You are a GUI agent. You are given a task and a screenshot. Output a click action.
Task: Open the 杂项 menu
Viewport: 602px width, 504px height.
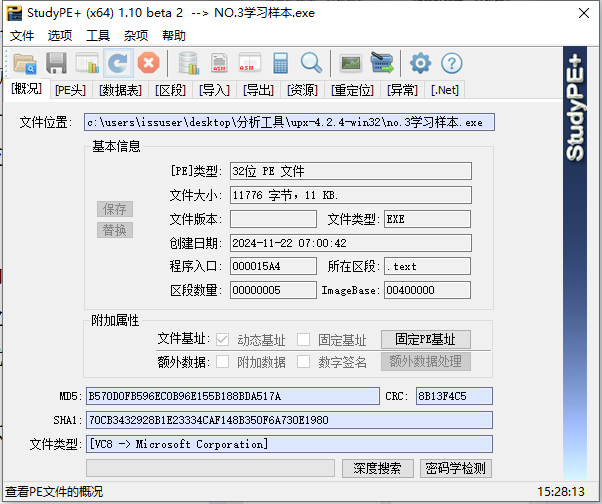136,36
